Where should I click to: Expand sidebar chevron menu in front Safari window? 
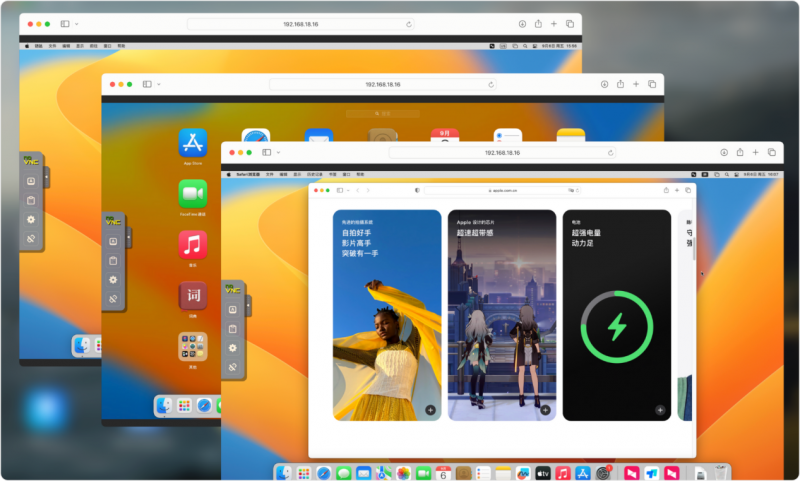tap(278, 153)
